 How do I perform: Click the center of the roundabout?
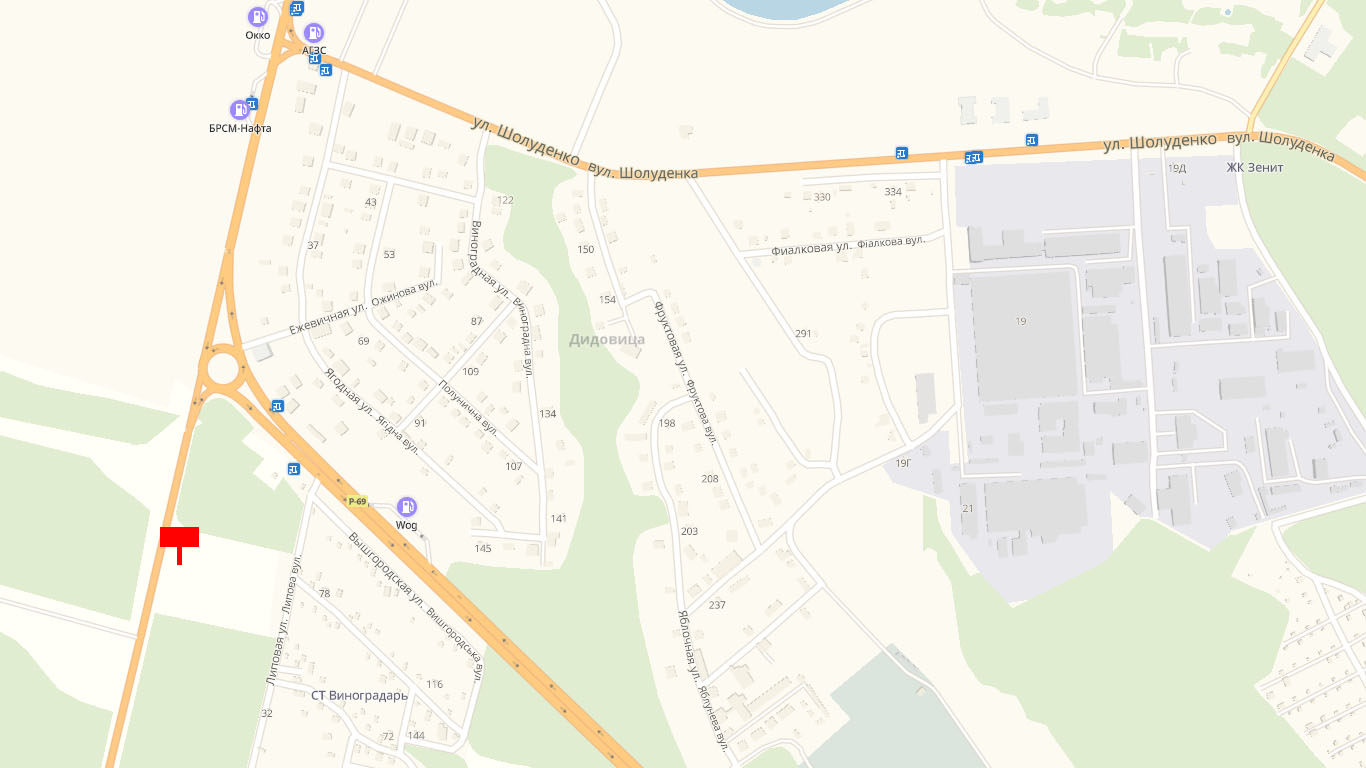(223, 369)
